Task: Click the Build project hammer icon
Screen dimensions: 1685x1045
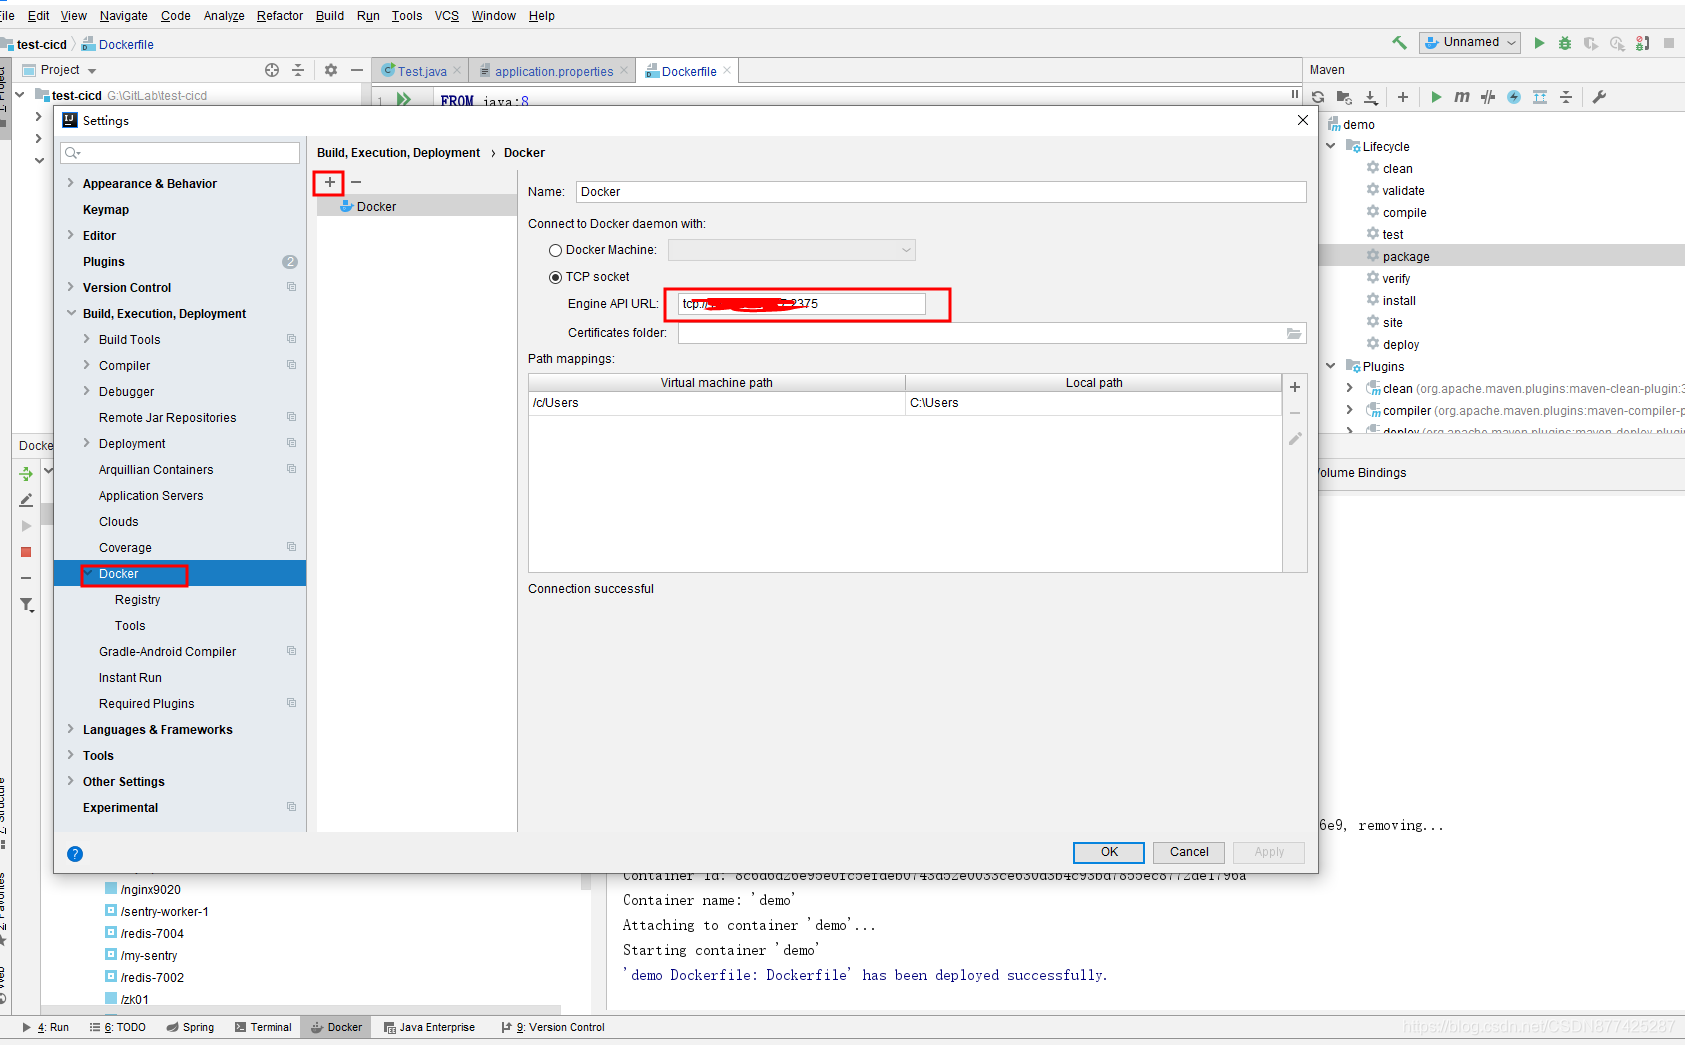Action: tap(1399, 43)
